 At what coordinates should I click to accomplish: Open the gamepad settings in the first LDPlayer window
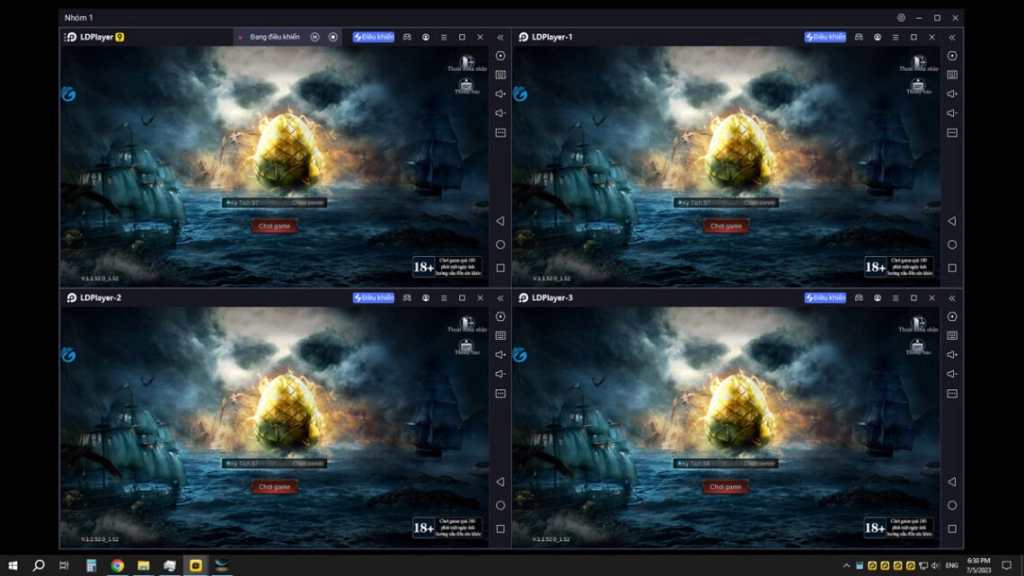pos(408,37)
